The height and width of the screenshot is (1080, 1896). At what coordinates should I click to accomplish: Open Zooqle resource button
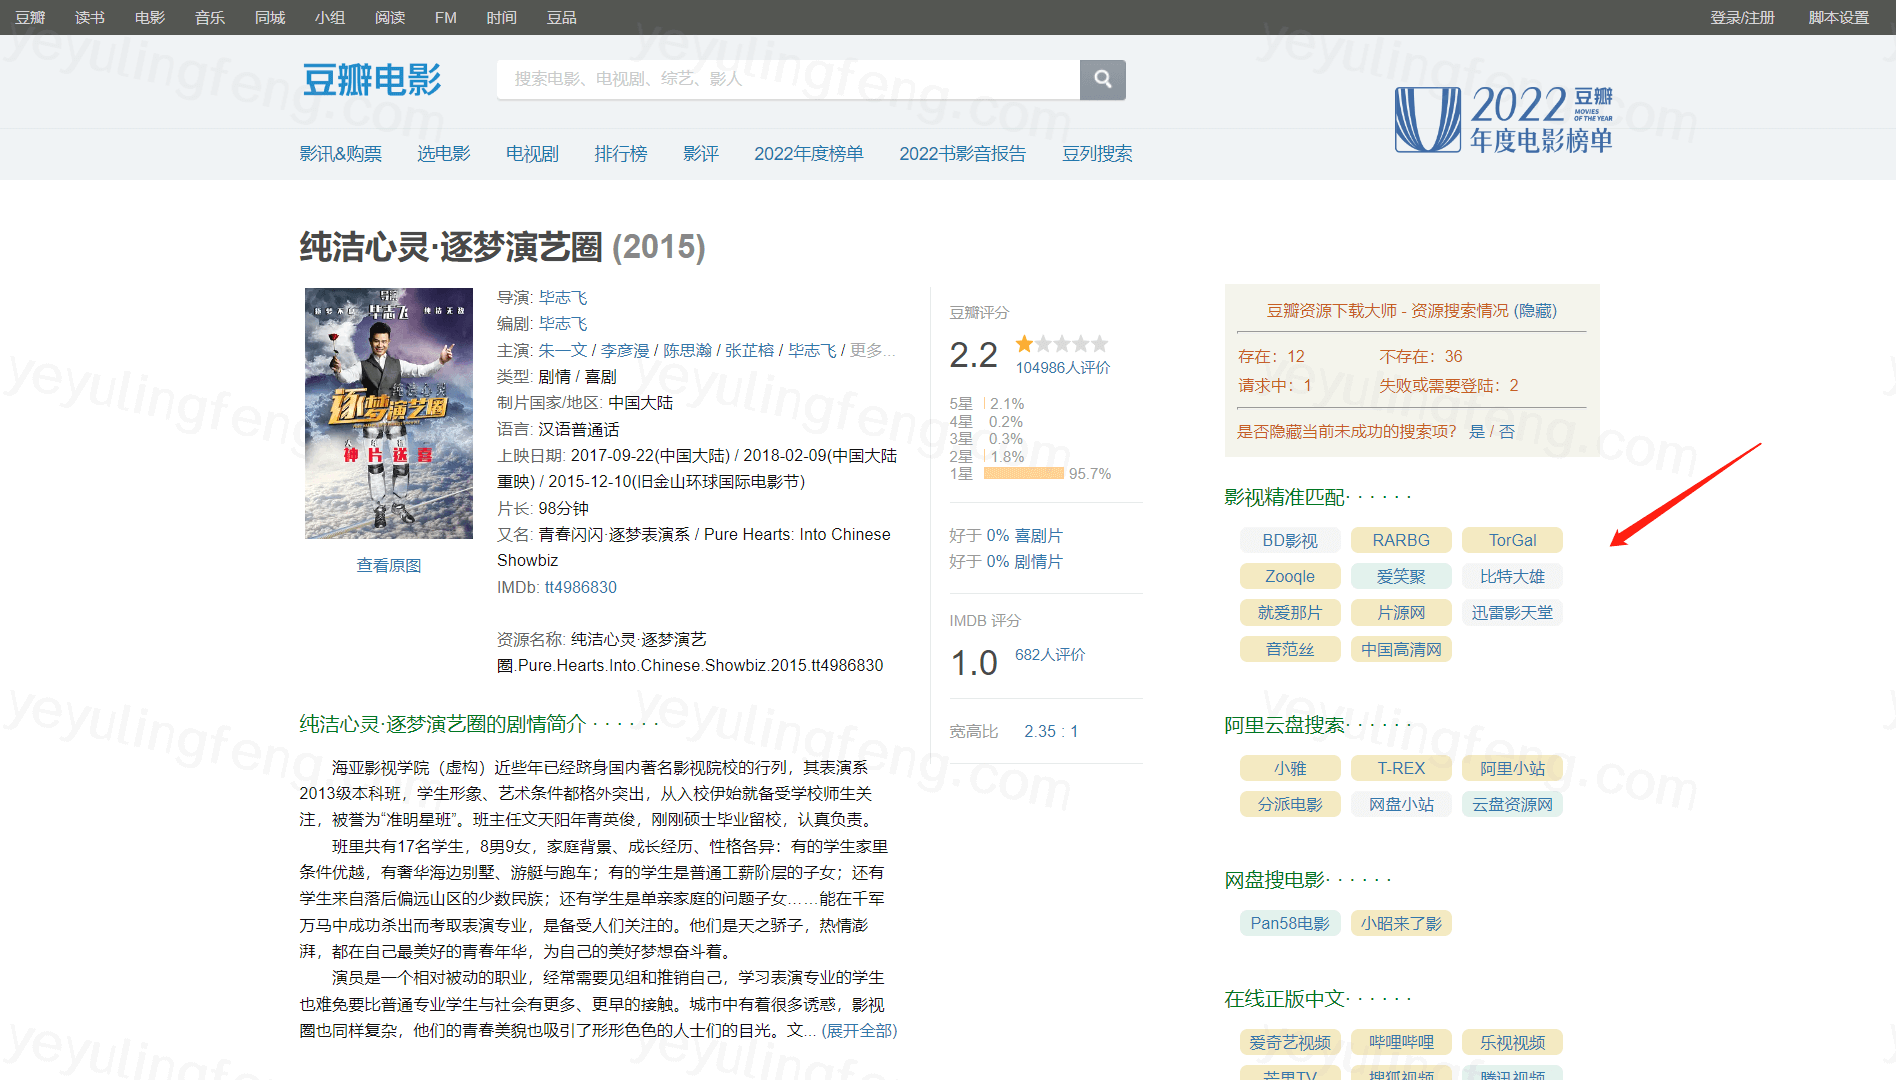click(1290, 576)
